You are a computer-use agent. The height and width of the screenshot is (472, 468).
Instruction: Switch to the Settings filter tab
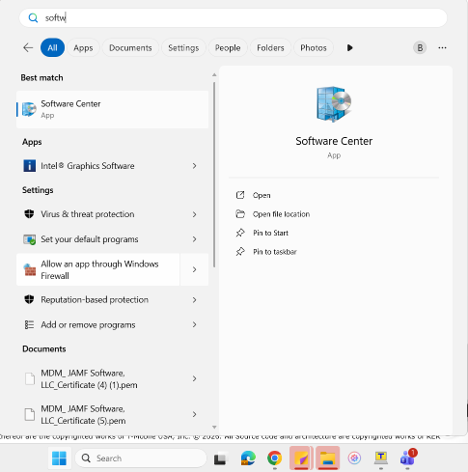(x=183, y=48)
